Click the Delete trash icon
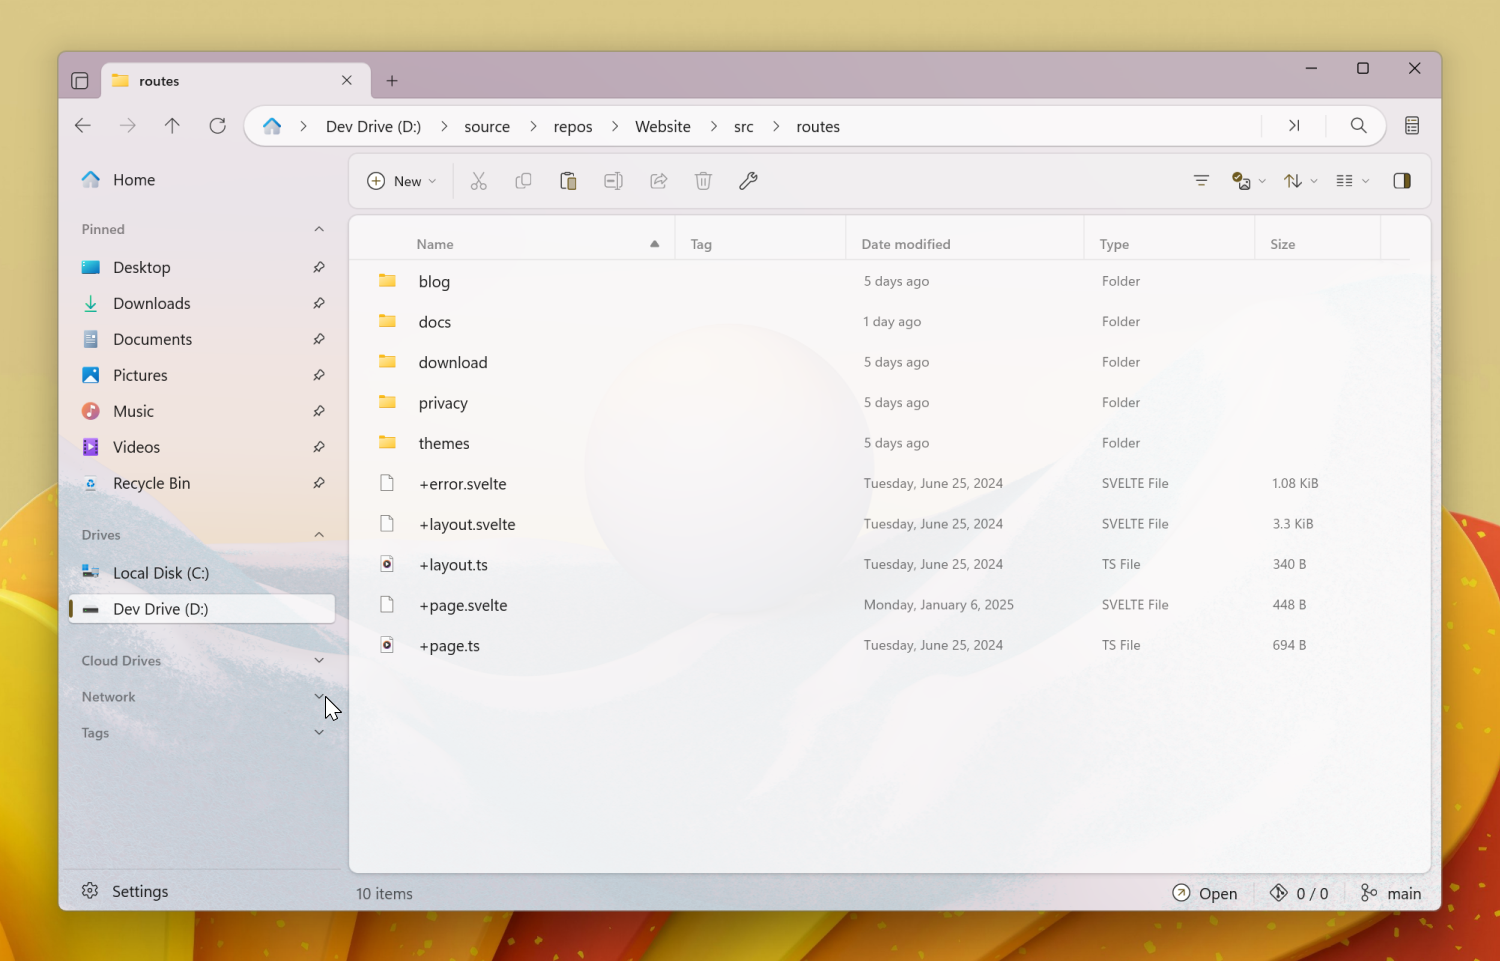The height and width of the screenshot is (961, 1500). coord(703,181)
